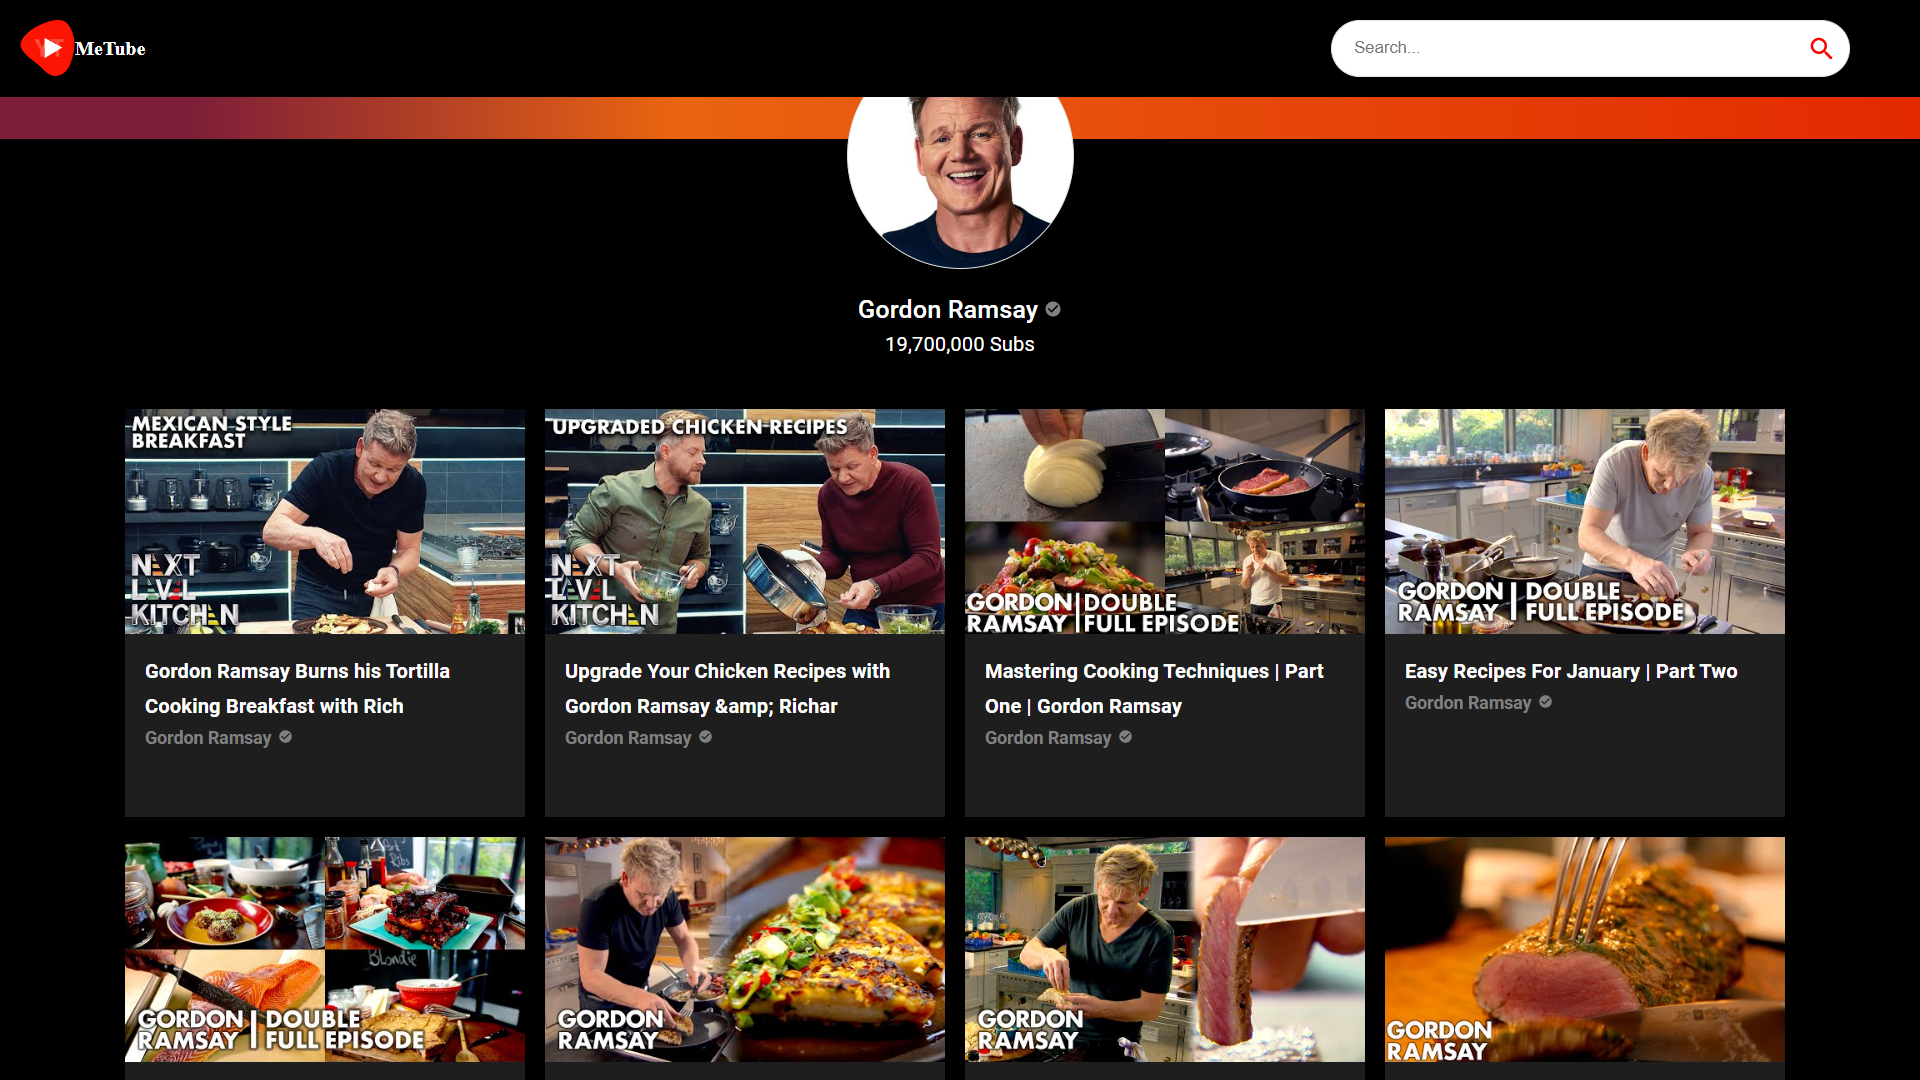Click the MeTube text label in header
1920x1080 pixels.
pos(110,48)
